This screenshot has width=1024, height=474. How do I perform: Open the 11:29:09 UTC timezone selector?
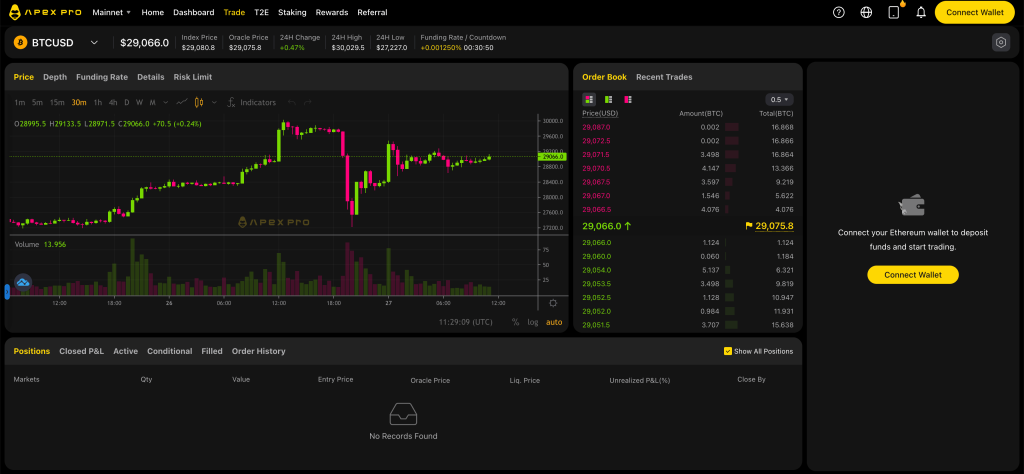(466, 322)
